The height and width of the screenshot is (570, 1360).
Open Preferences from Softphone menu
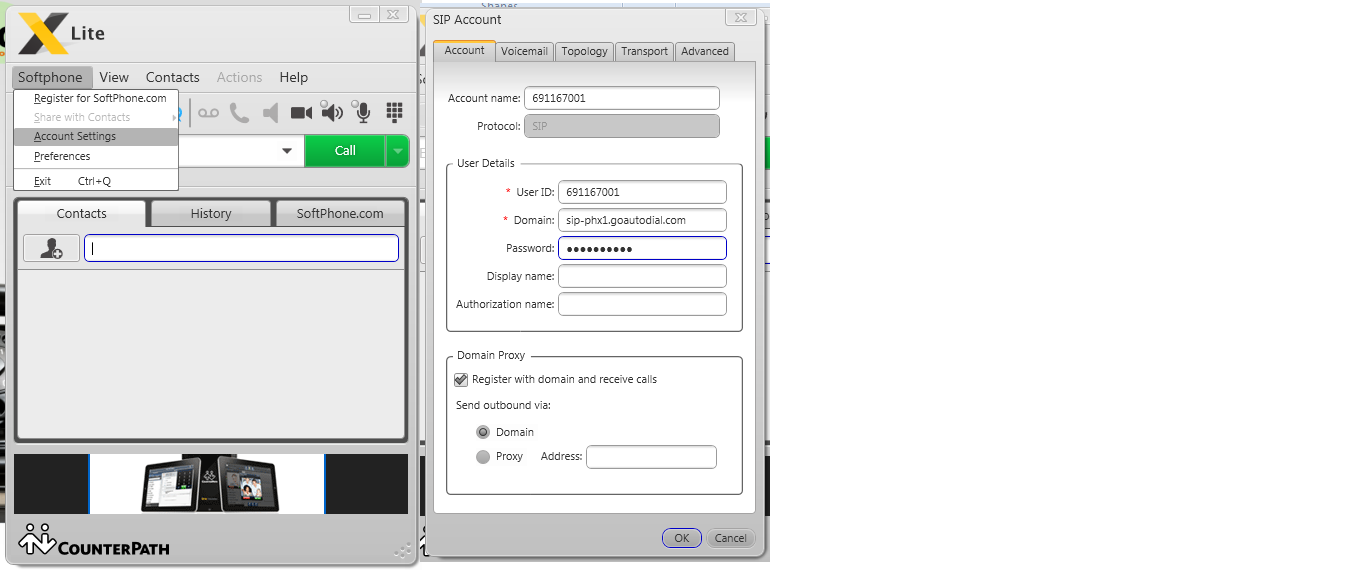tap(96, 157)
